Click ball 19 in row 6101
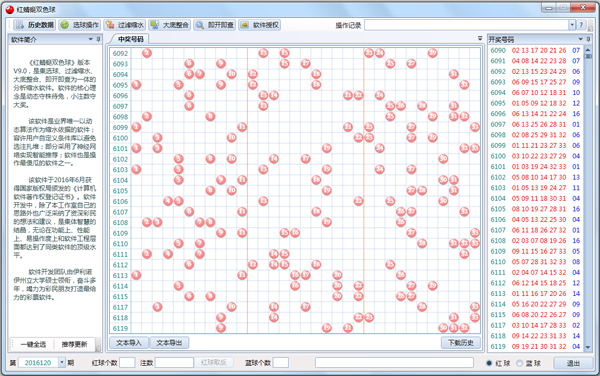 (326, 148)
